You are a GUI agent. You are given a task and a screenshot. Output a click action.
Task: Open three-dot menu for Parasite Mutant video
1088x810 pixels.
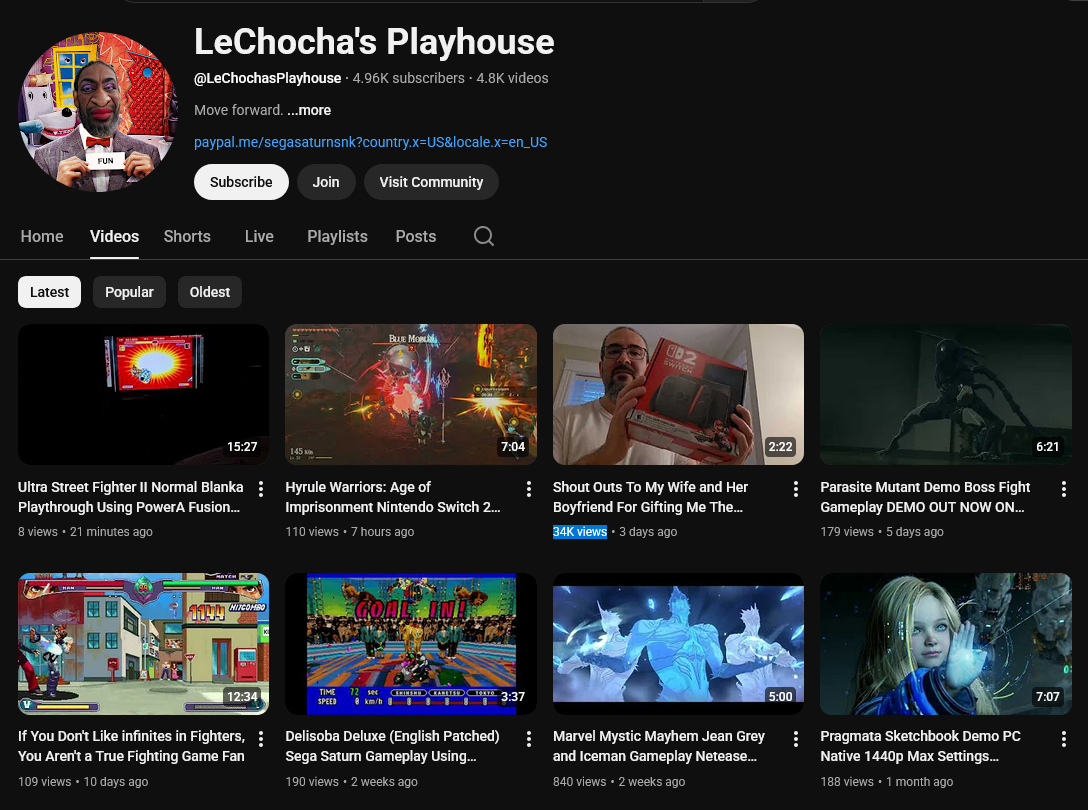tap(1064, 489)
